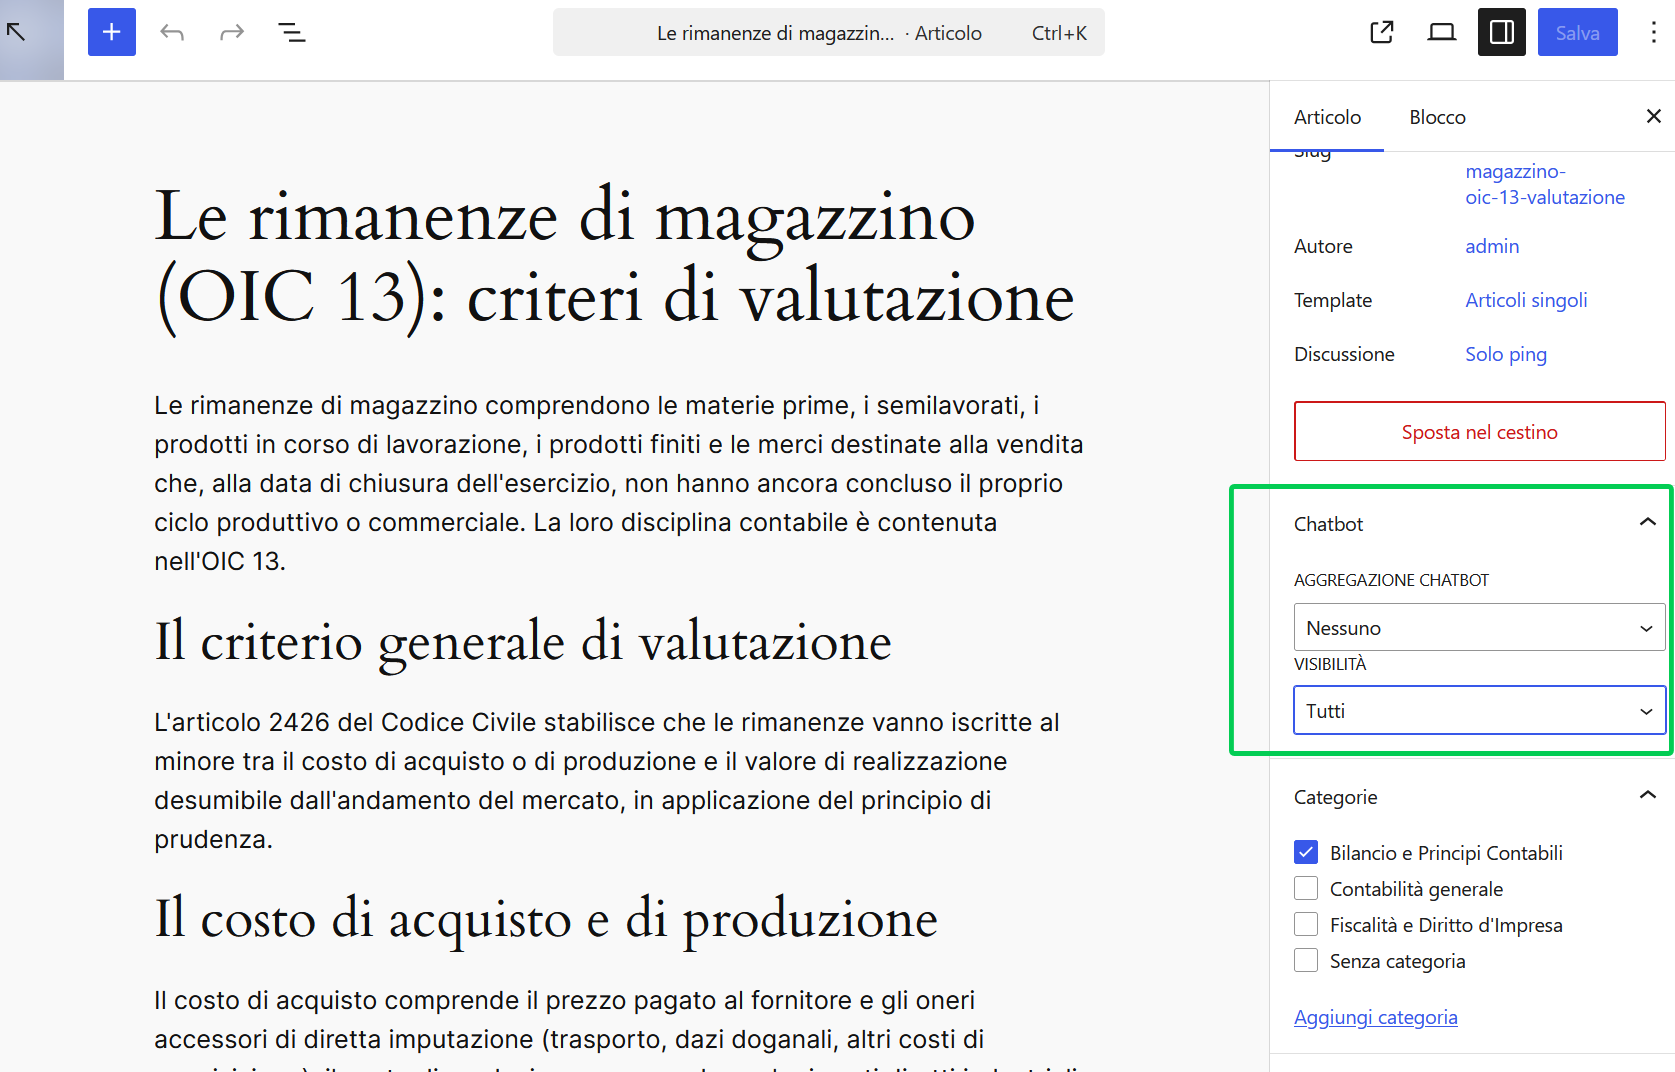Open the document overview list icon
Screen dimensions: 1675x1072
(x=291, y=32)
